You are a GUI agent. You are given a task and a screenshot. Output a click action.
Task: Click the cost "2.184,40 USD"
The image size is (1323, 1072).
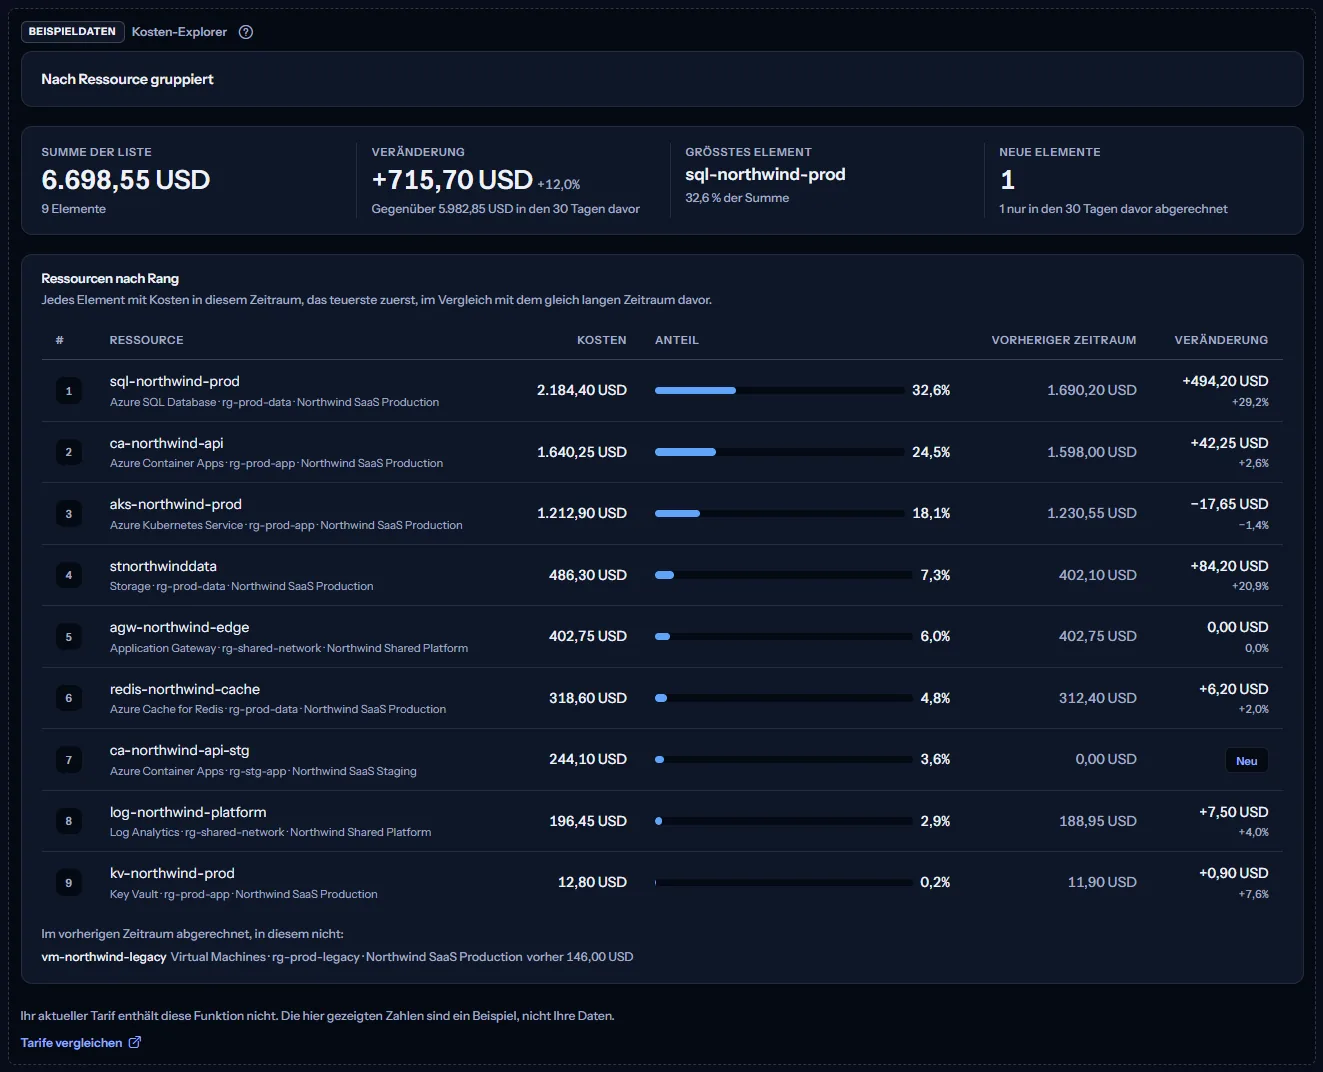pyautogui.click(x=582, y=390)
